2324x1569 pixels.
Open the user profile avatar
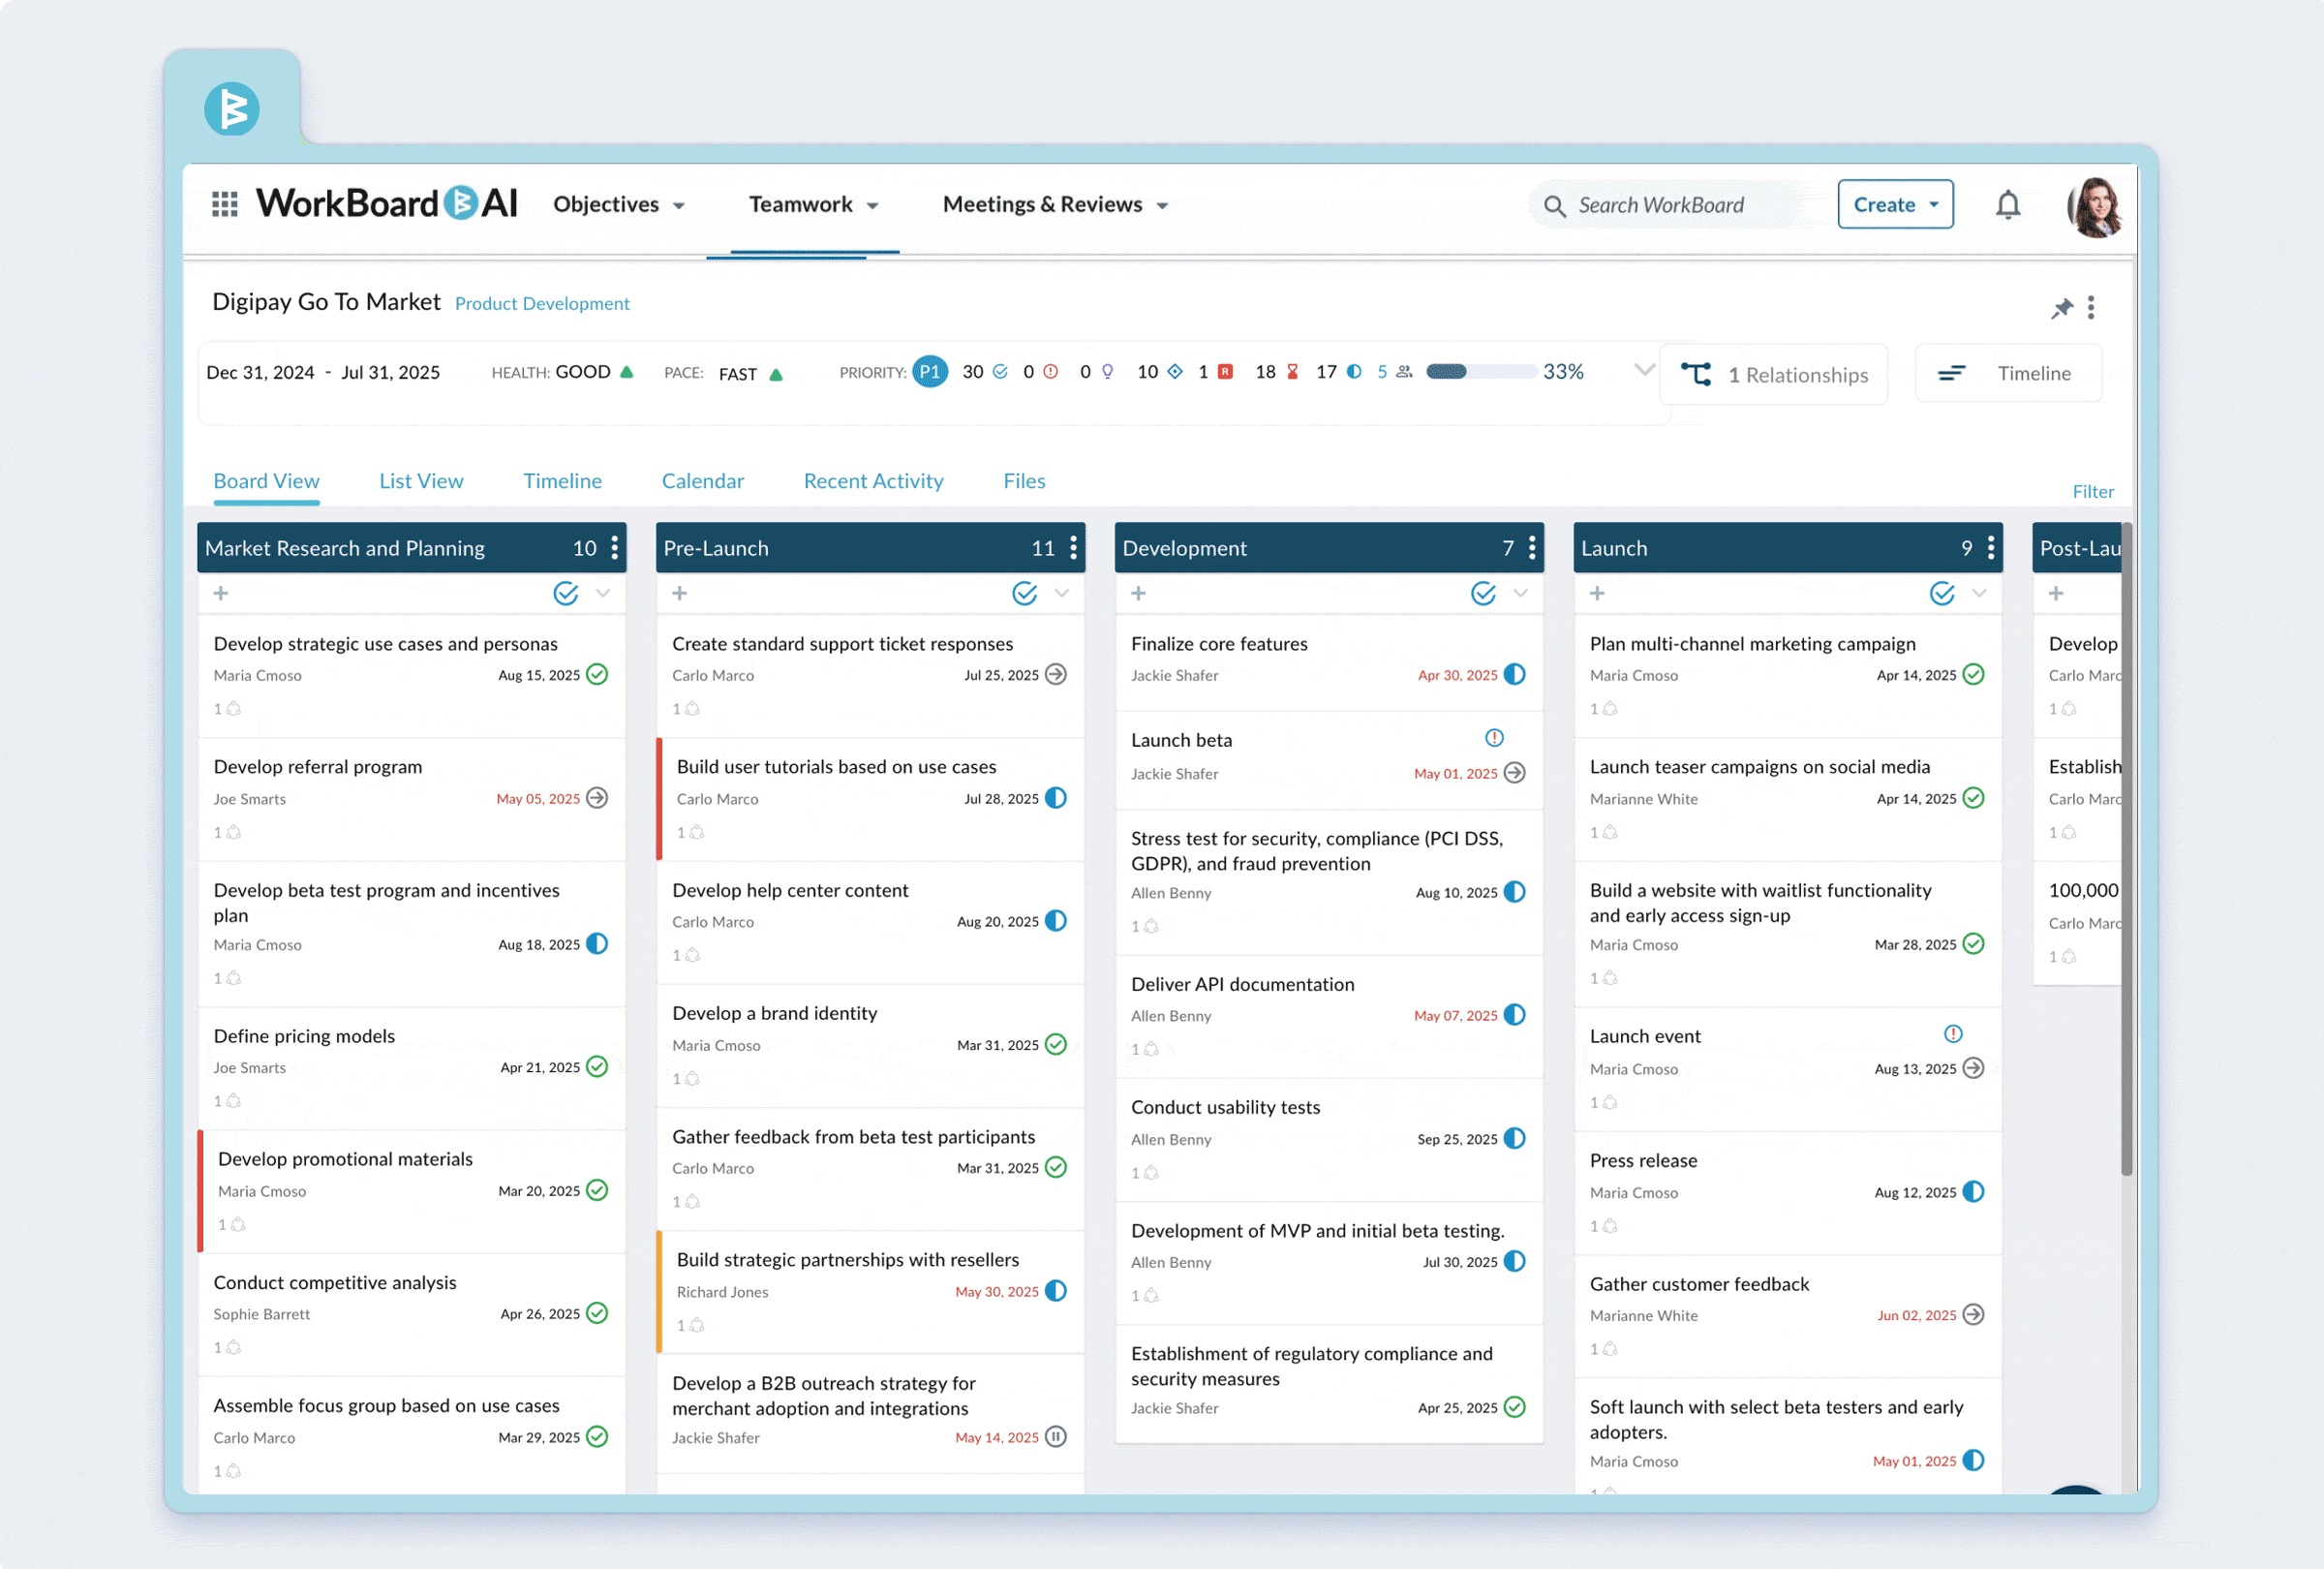(2094, 206)
